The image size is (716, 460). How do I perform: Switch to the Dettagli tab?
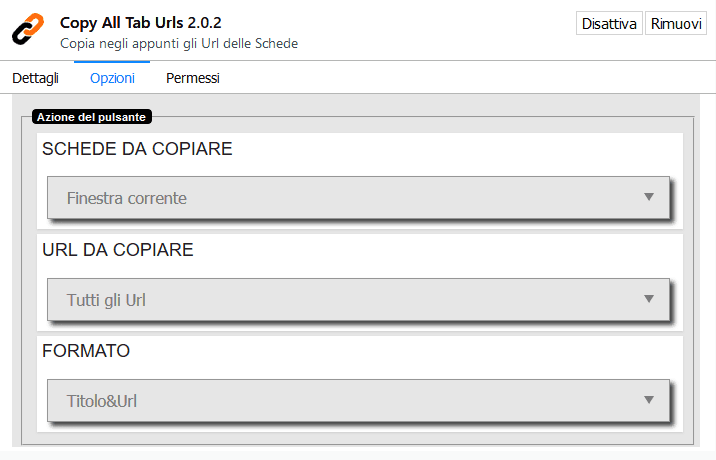coord(36,78)
